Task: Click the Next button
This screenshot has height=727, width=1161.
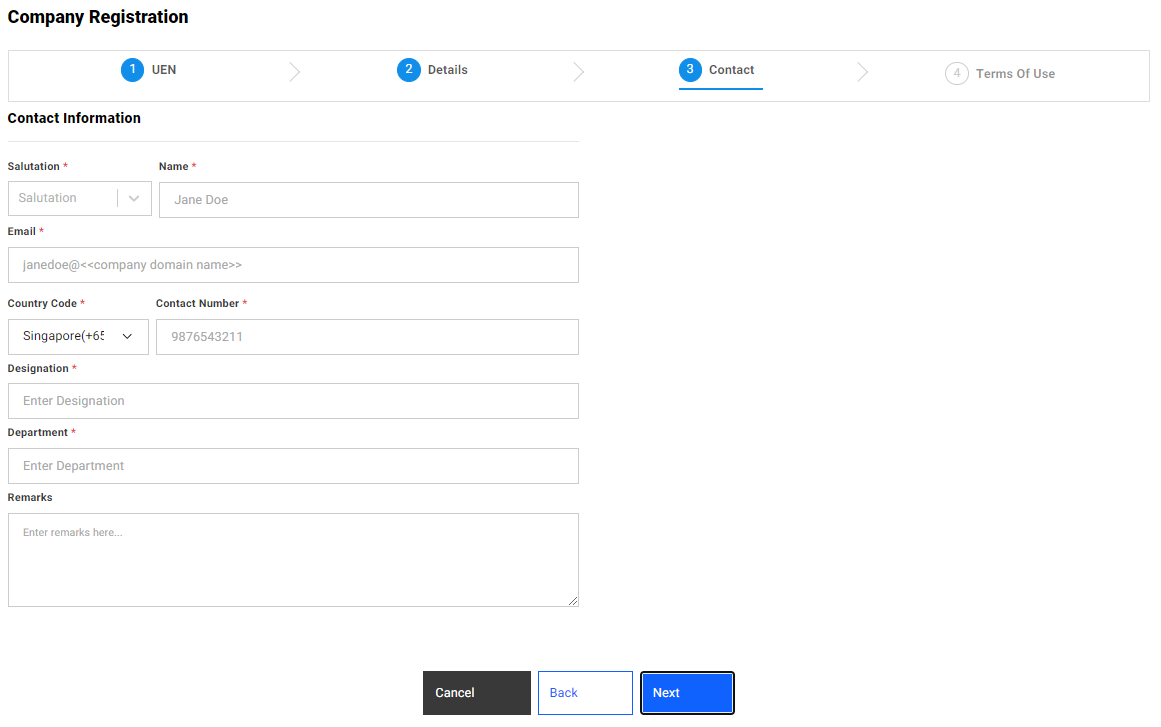Action: [x=687, y=692]
